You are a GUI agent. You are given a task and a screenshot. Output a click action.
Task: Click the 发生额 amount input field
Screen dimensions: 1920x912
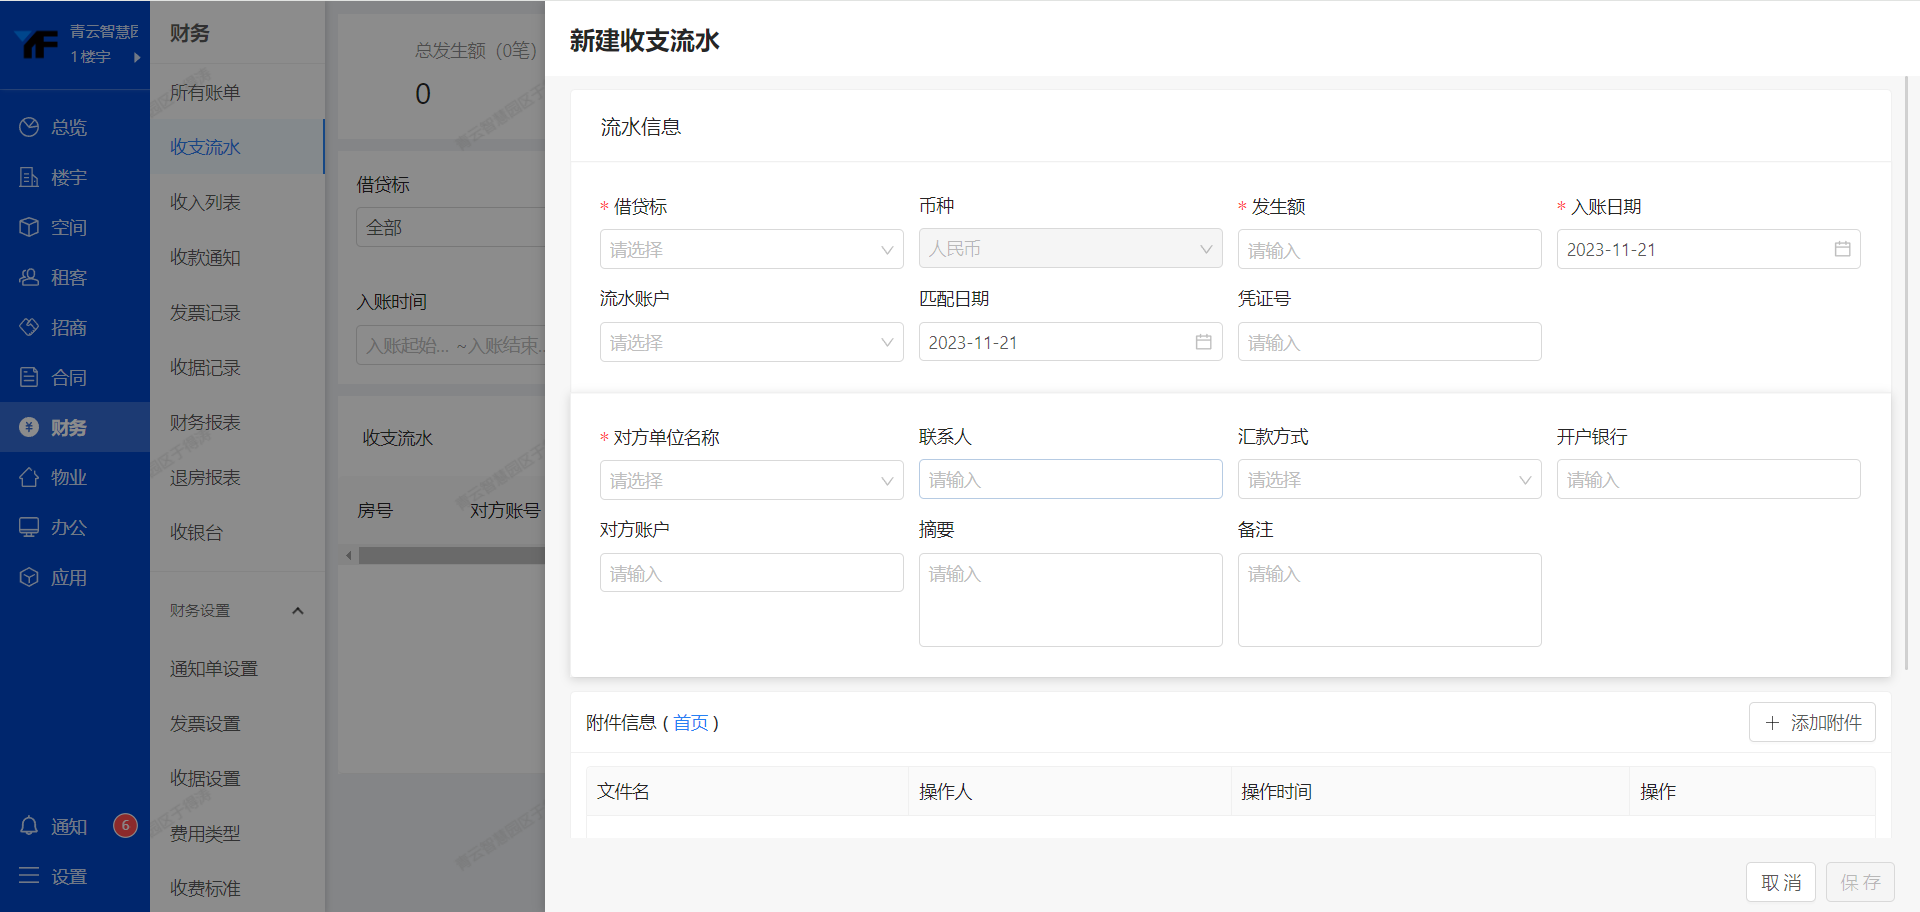pos(1388,250)
